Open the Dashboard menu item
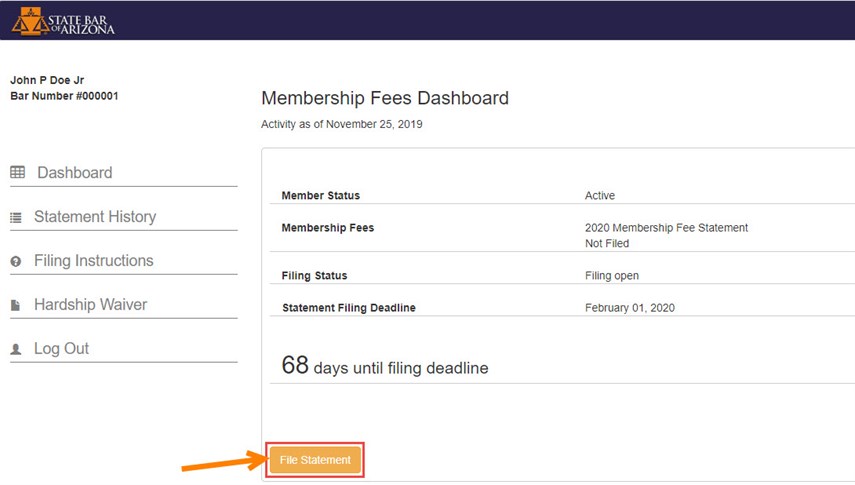The image size is (855, 485). [x=75, y=173]
